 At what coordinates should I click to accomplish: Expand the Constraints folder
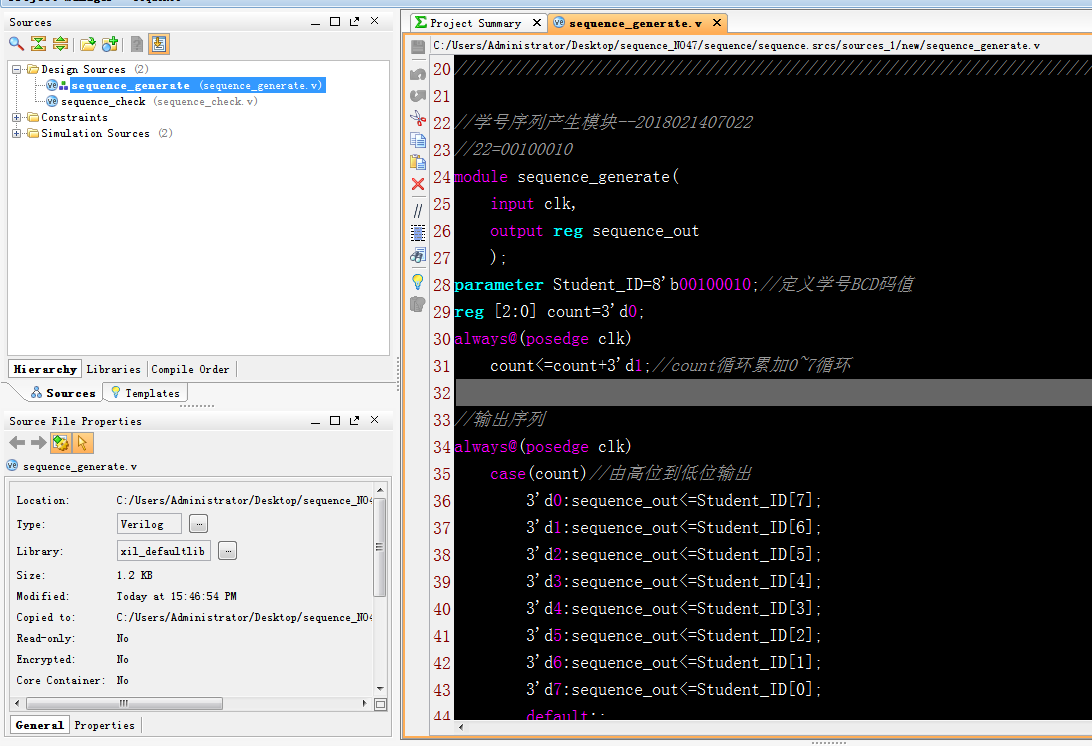click(x=17, y=118)
